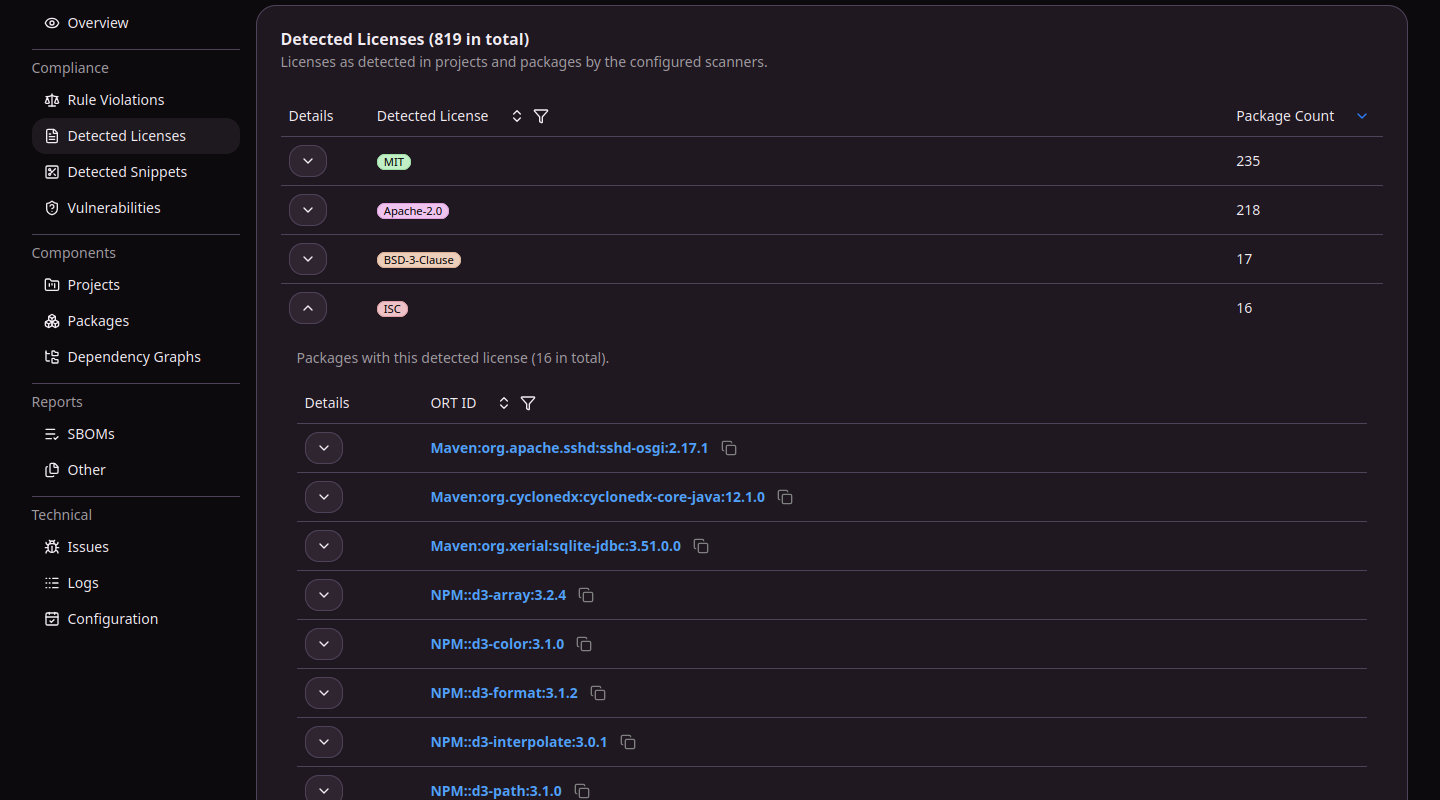This screenshot has height=800, width=1440.
Task: Filter the ORT ID column
Action: [x=528, y=403]
